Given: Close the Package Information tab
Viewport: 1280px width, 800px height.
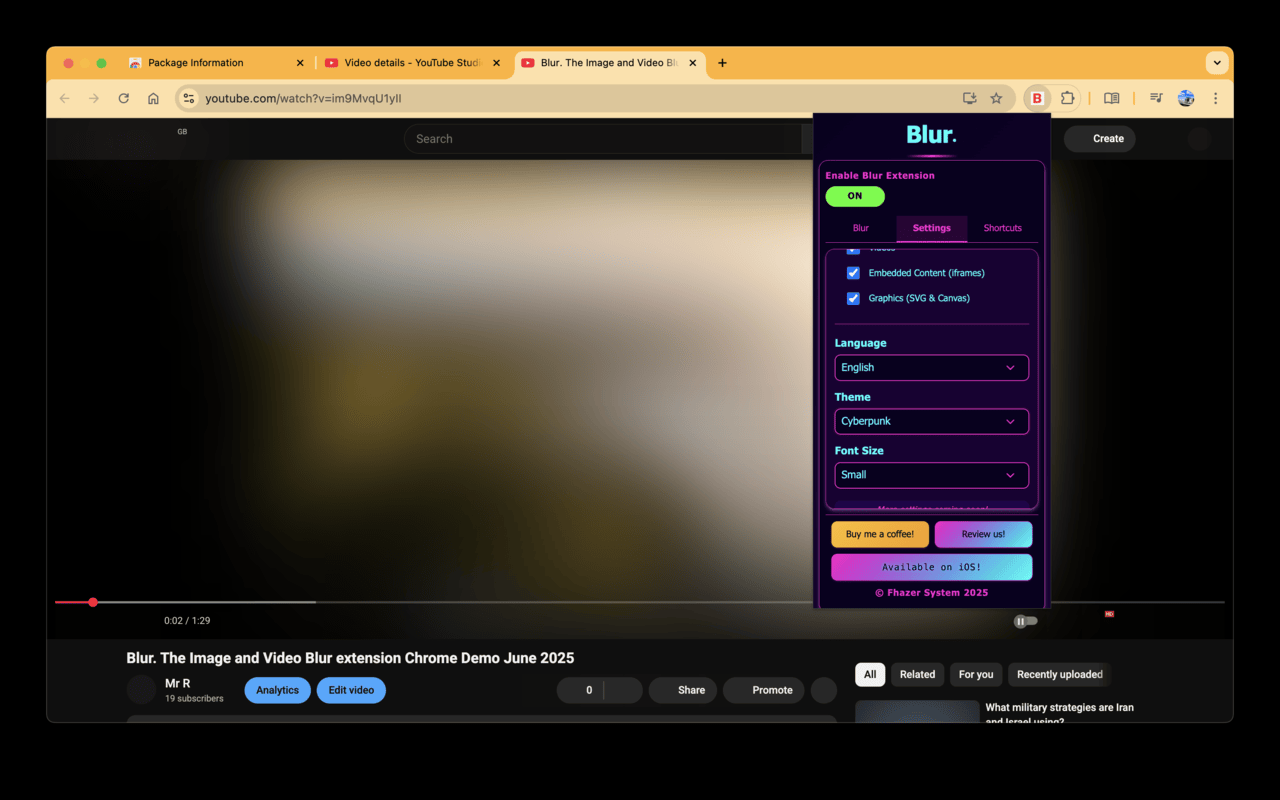Looking at the screenshot, I should point(300,63).
